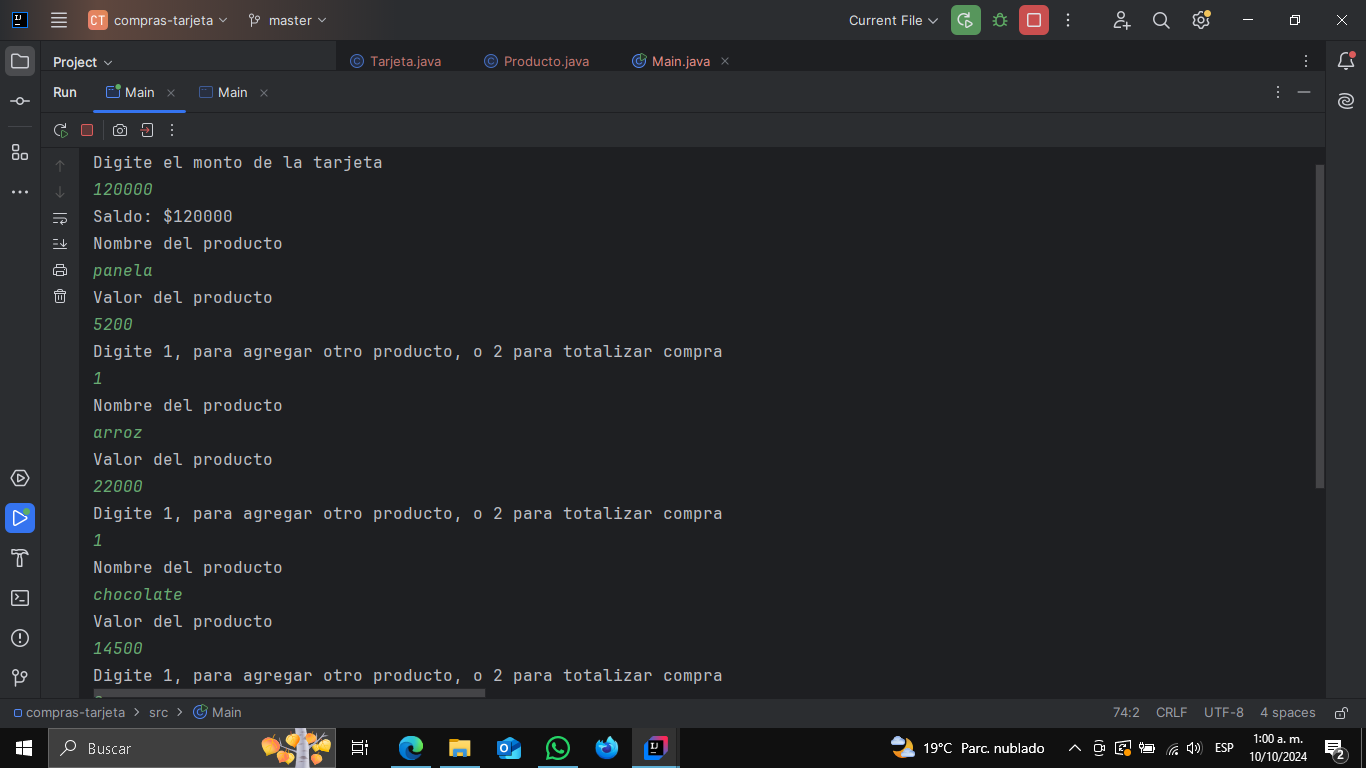Open the Commit tool window

(x=20, y=101)
